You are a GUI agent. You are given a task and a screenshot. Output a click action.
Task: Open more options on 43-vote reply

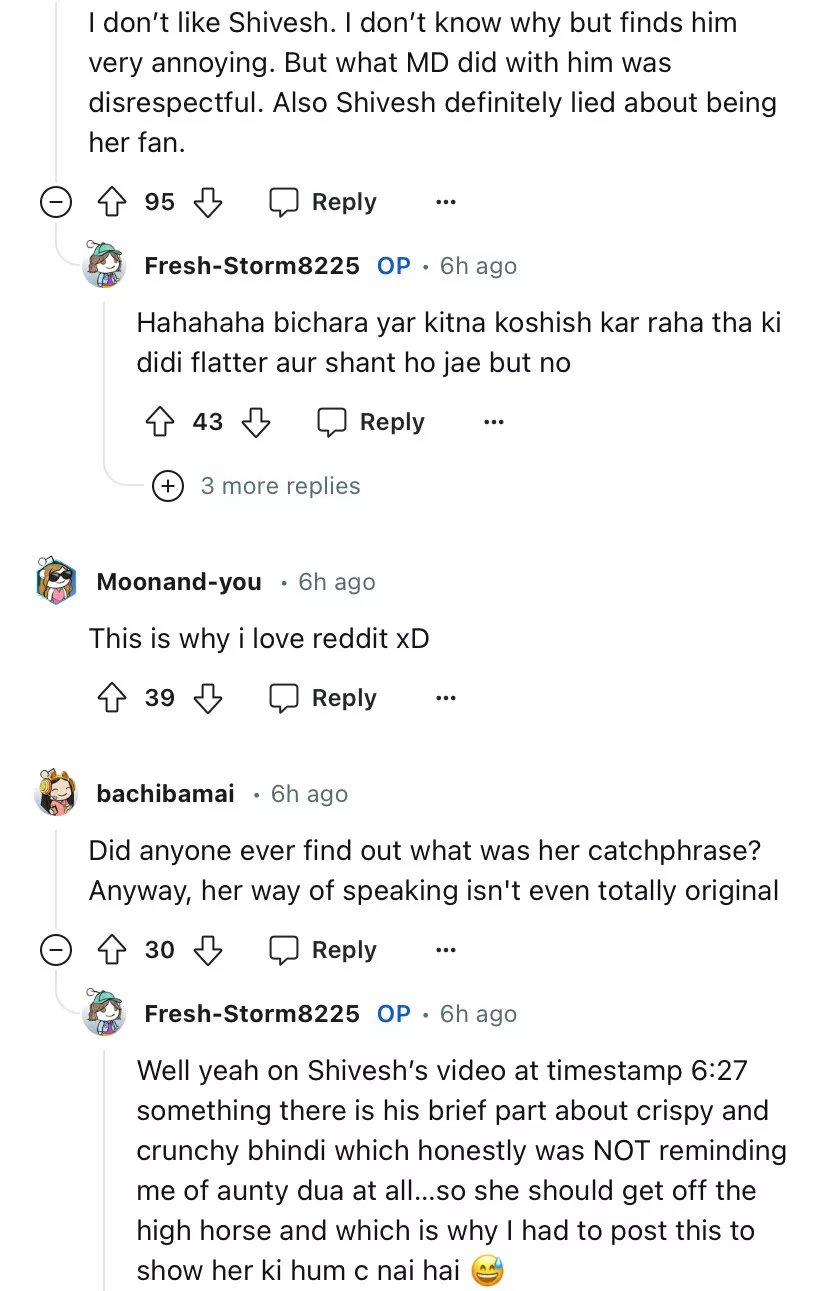point(494,422)
